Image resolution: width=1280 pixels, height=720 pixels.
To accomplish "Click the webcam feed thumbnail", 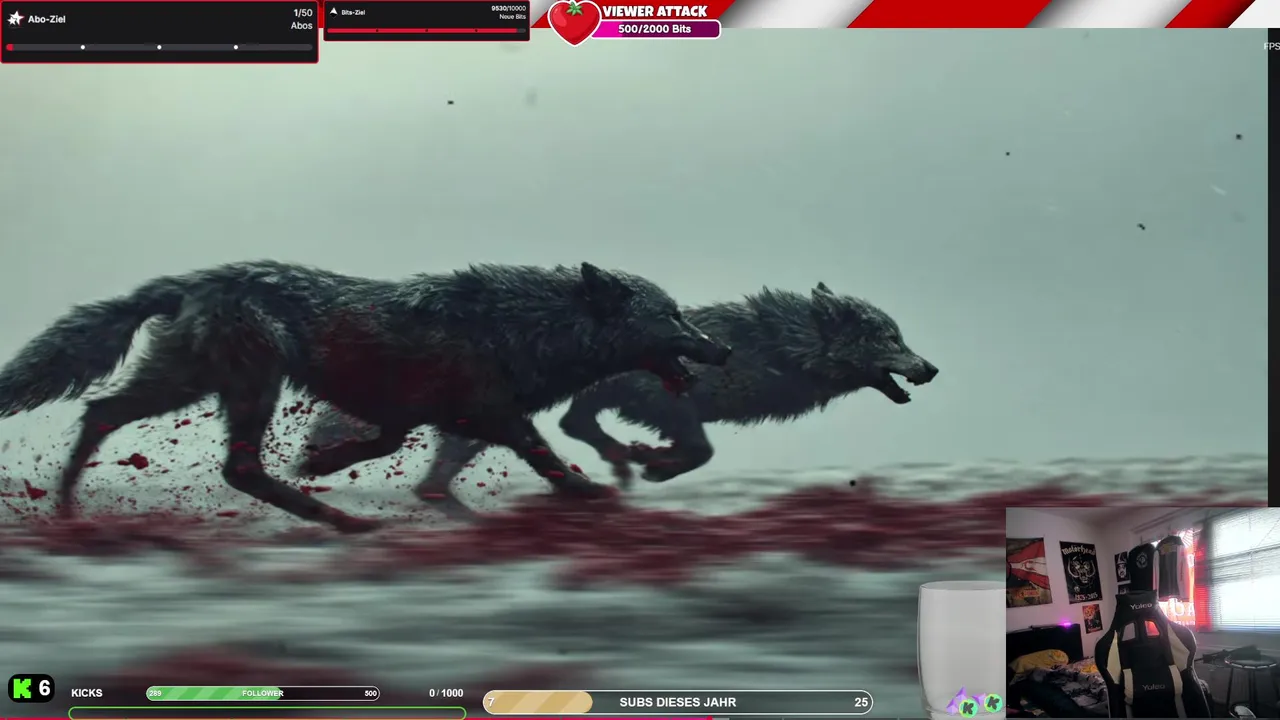I will coord(1143,613).
